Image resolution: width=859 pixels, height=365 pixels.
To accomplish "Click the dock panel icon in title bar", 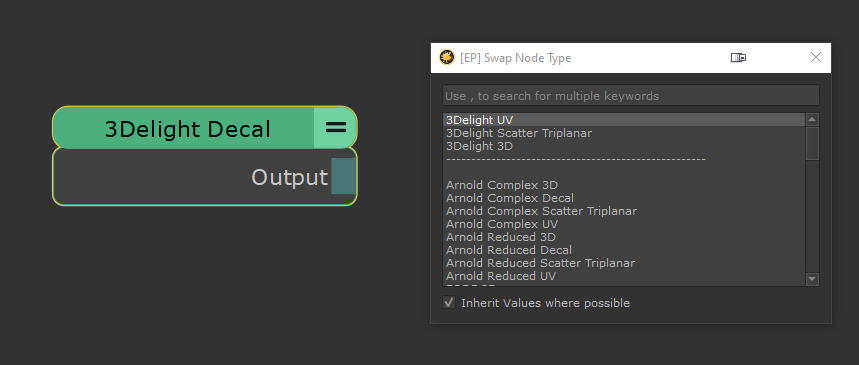I will coord(738,58).
